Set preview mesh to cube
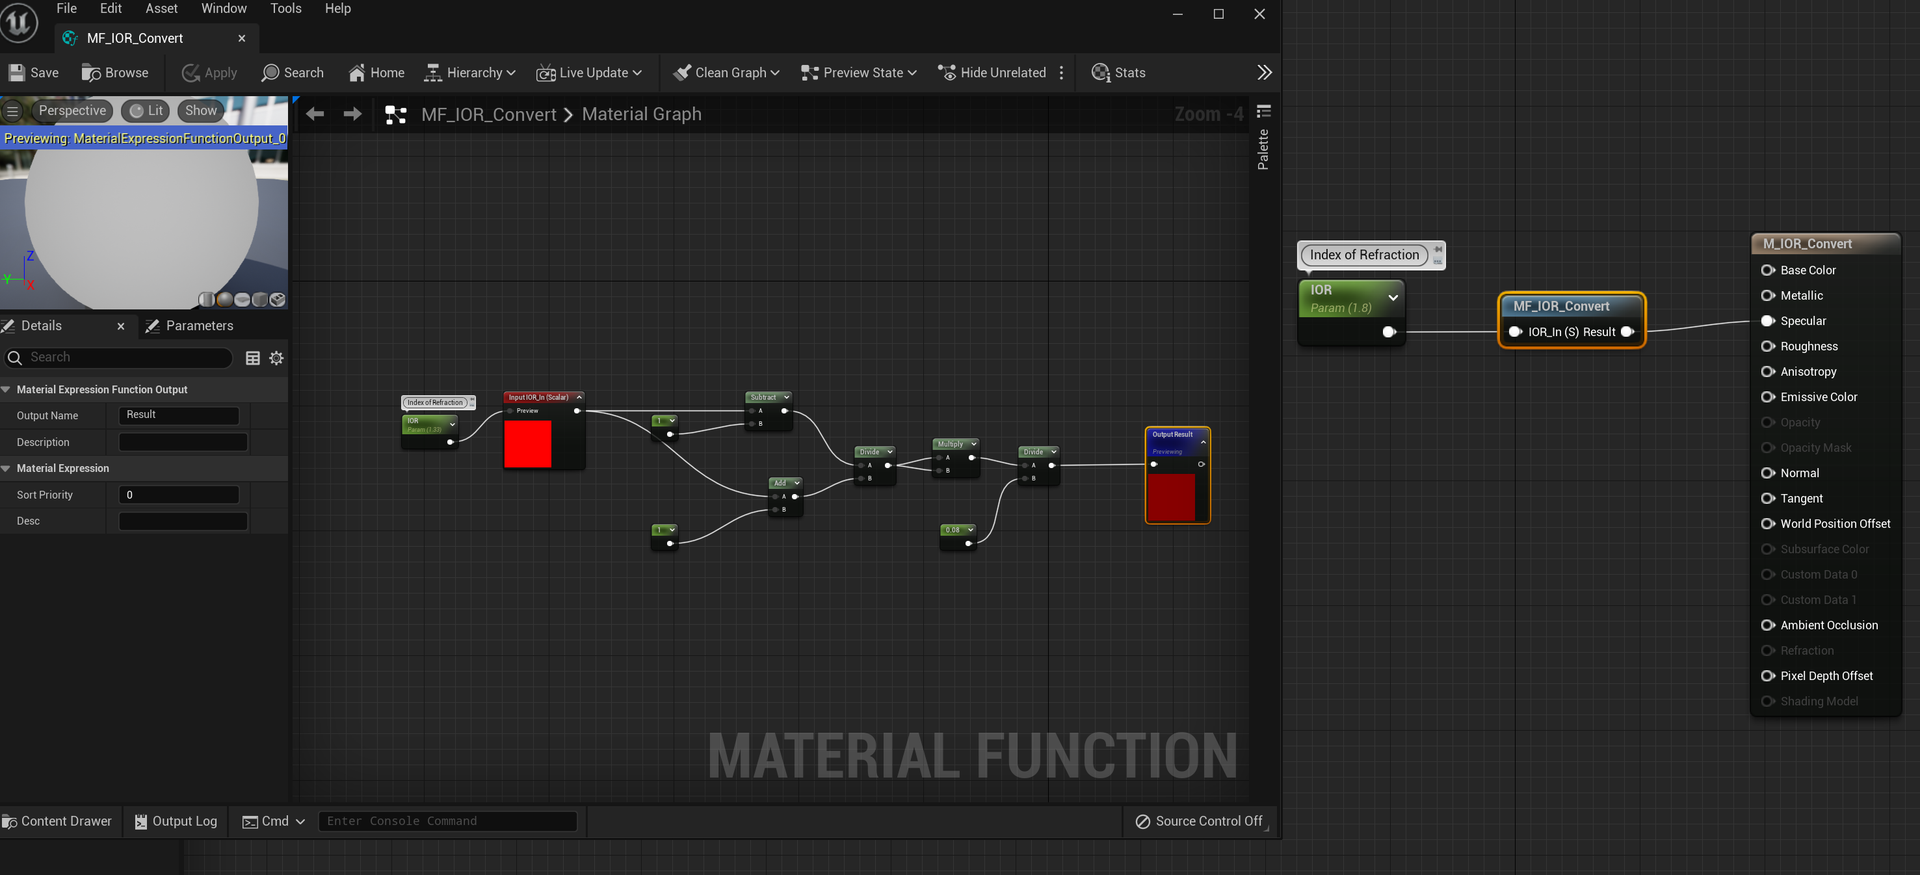The image size is (1920, 875). coord(260,299)
